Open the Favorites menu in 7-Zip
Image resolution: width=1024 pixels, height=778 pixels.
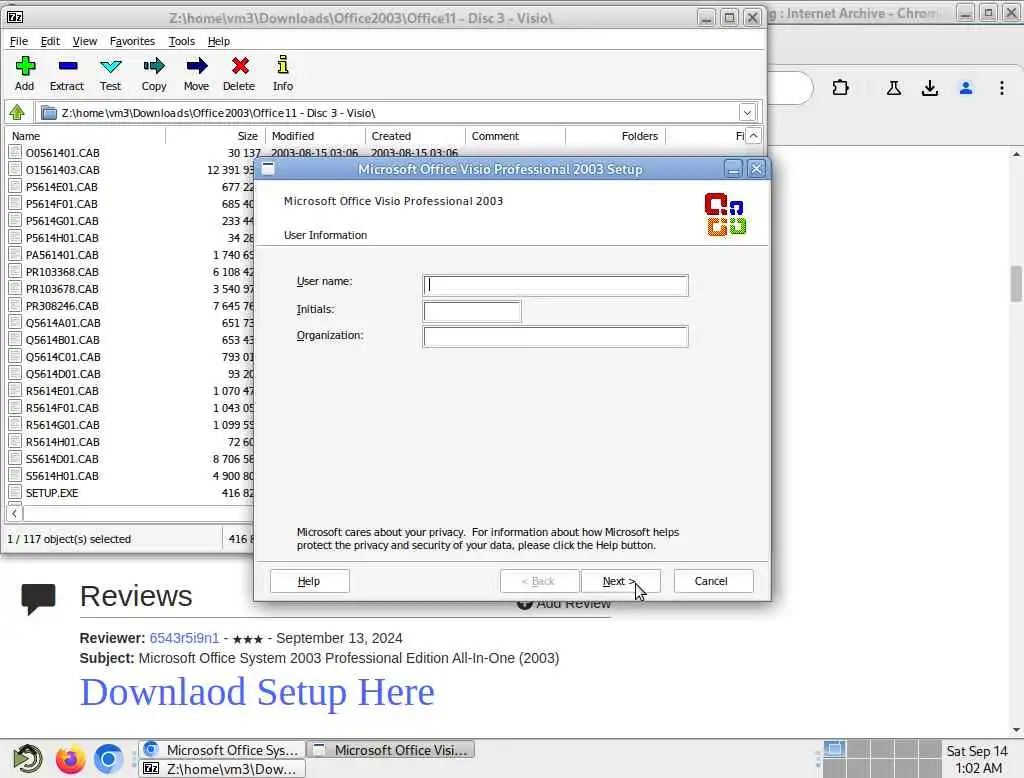point(133,41)
